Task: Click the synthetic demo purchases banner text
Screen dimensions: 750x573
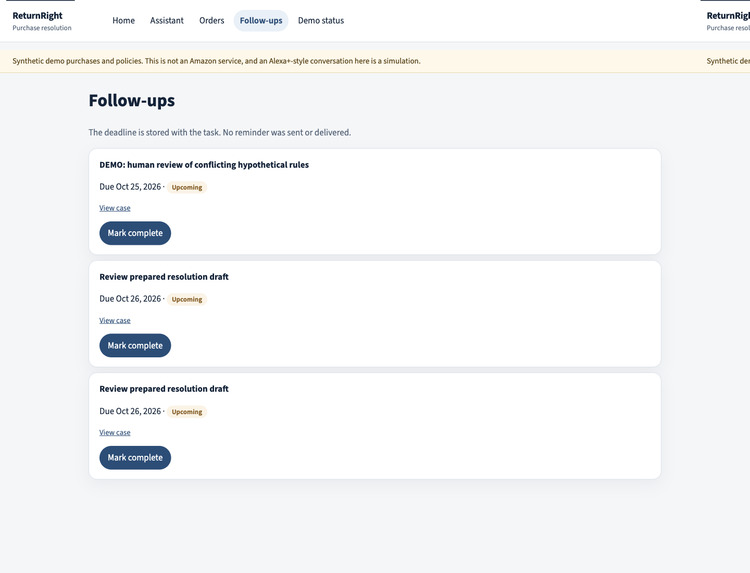Action: click(x=216, y=61)
